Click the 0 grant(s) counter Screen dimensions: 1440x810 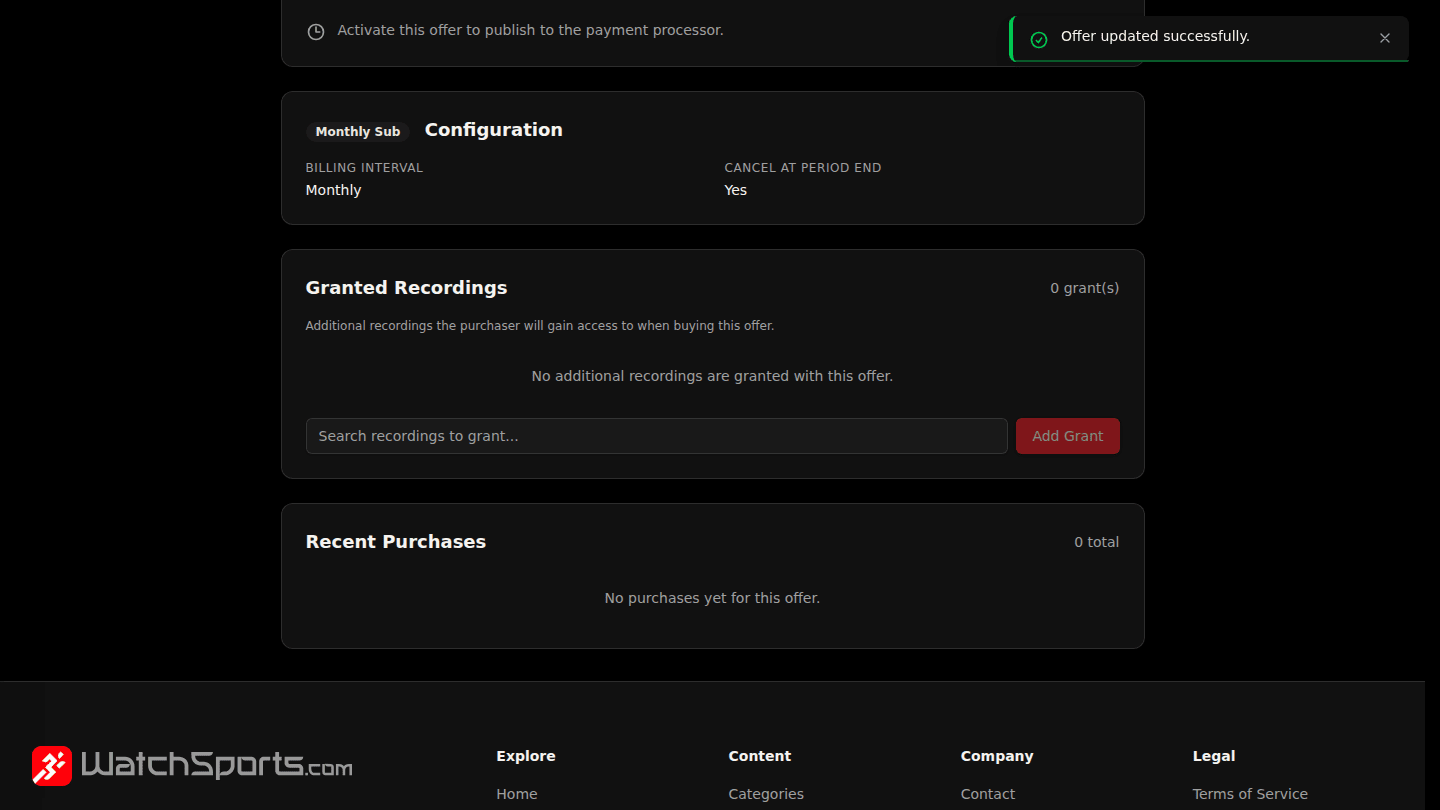[1084, 288]
